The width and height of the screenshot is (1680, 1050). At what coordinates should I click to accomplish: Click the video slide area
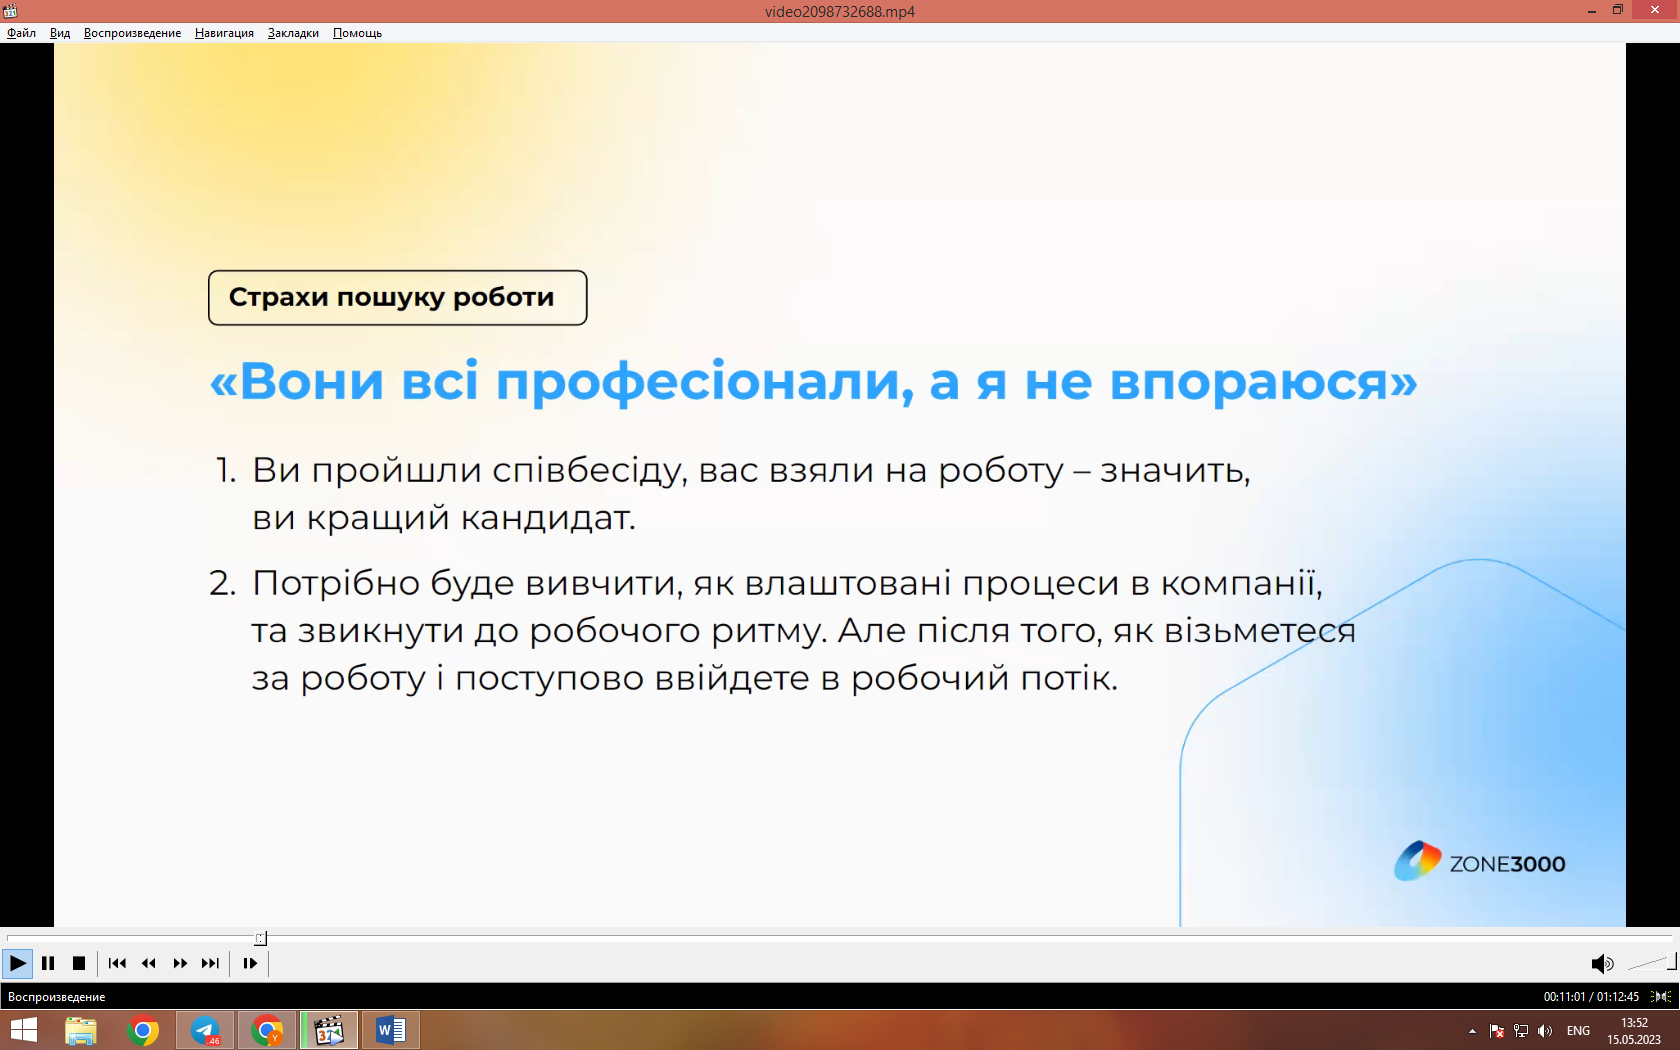pos(840,485)
